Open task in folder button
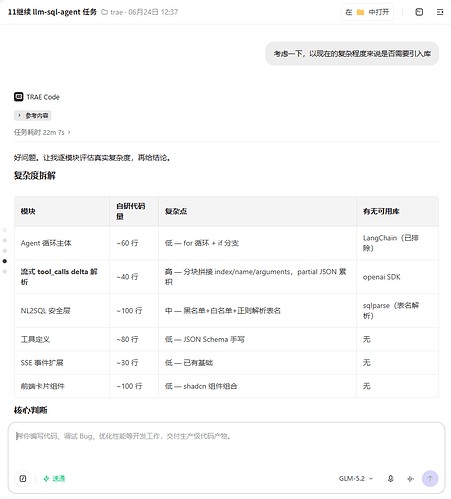 (367, 12)
